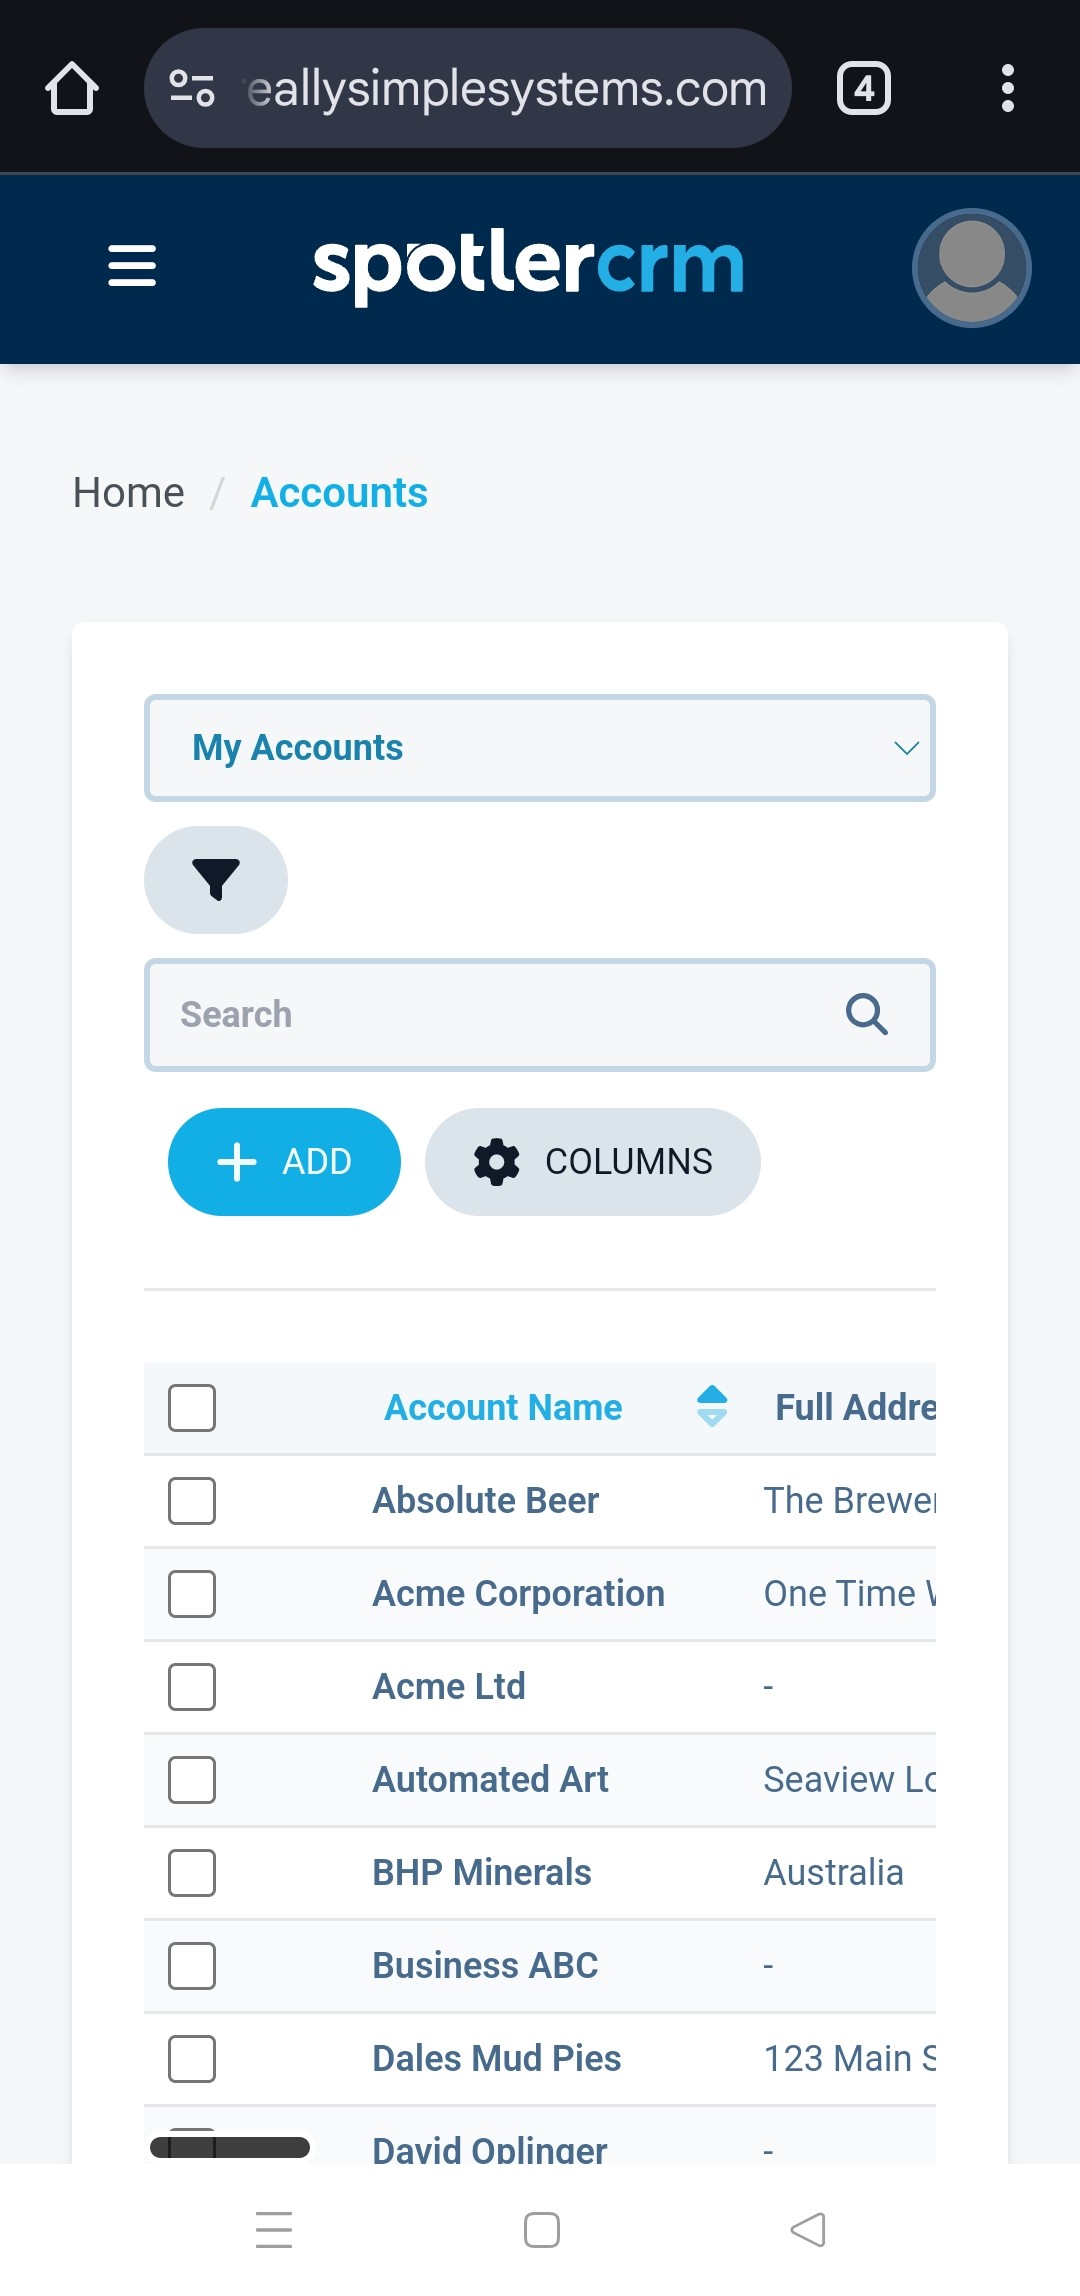Tap the browser home icon

coord(72,88)
